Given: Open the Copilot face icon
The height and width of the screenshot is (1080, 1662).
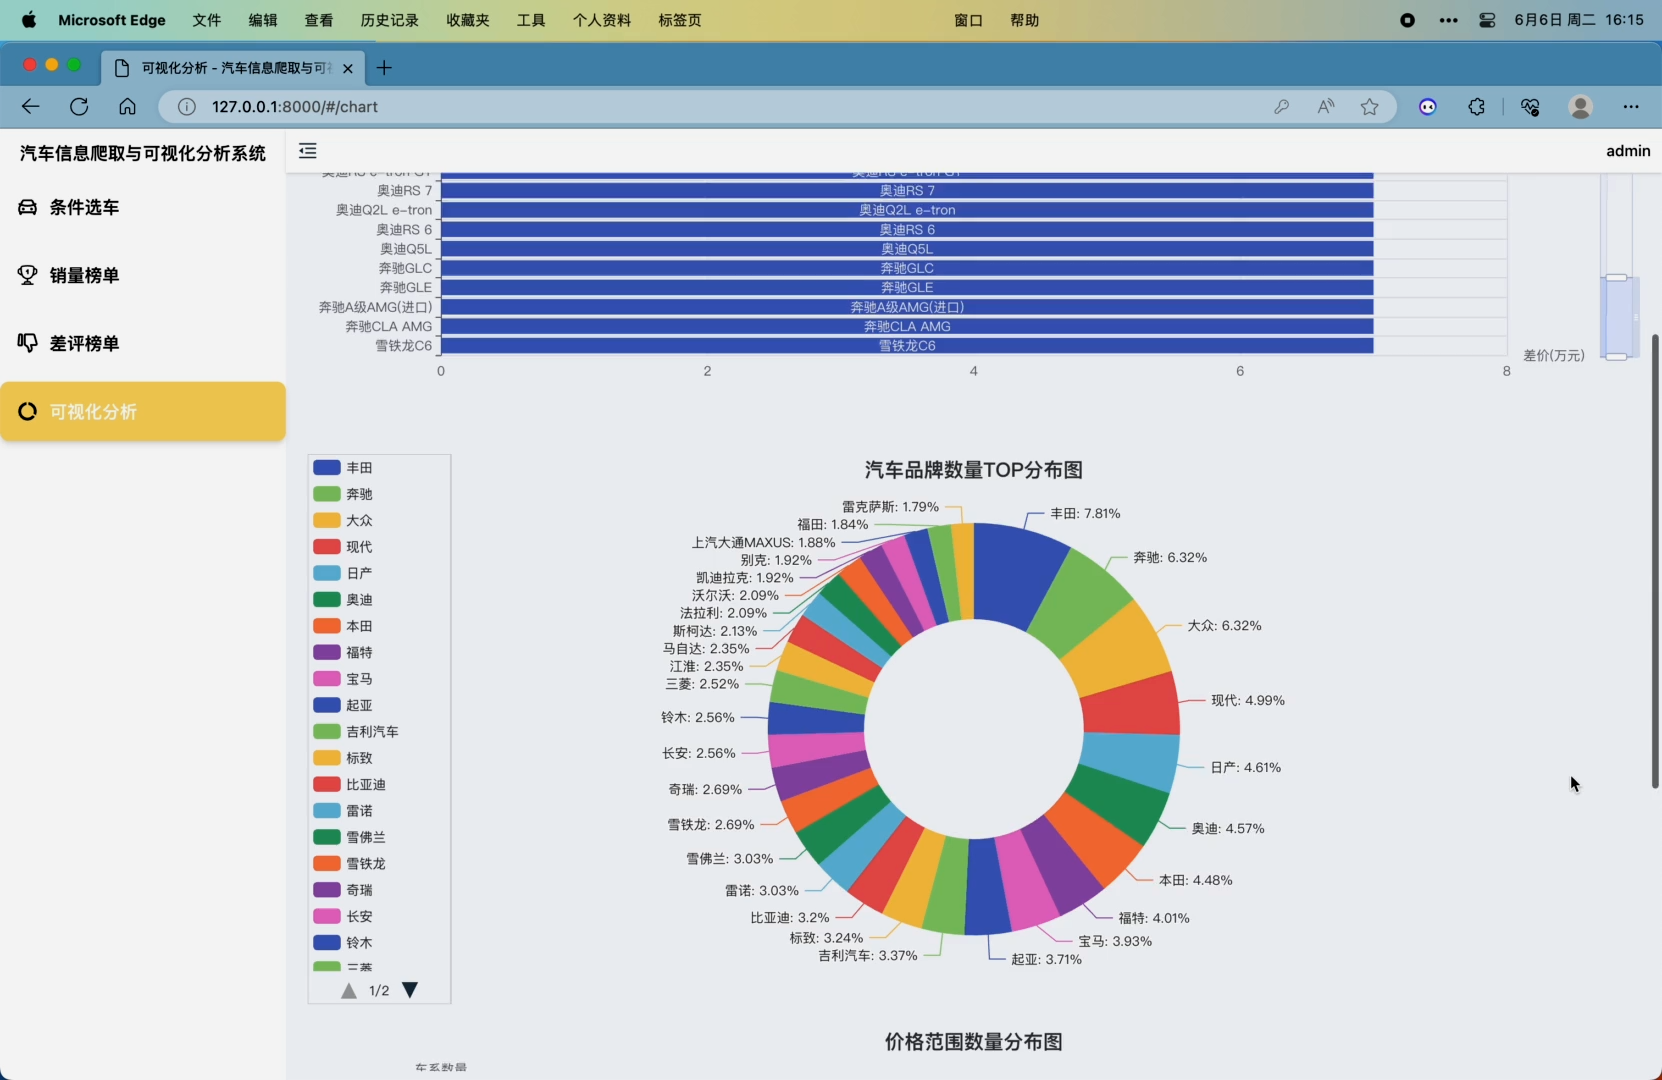Looking at the screenshot, I should click(x=1428, y=106).
